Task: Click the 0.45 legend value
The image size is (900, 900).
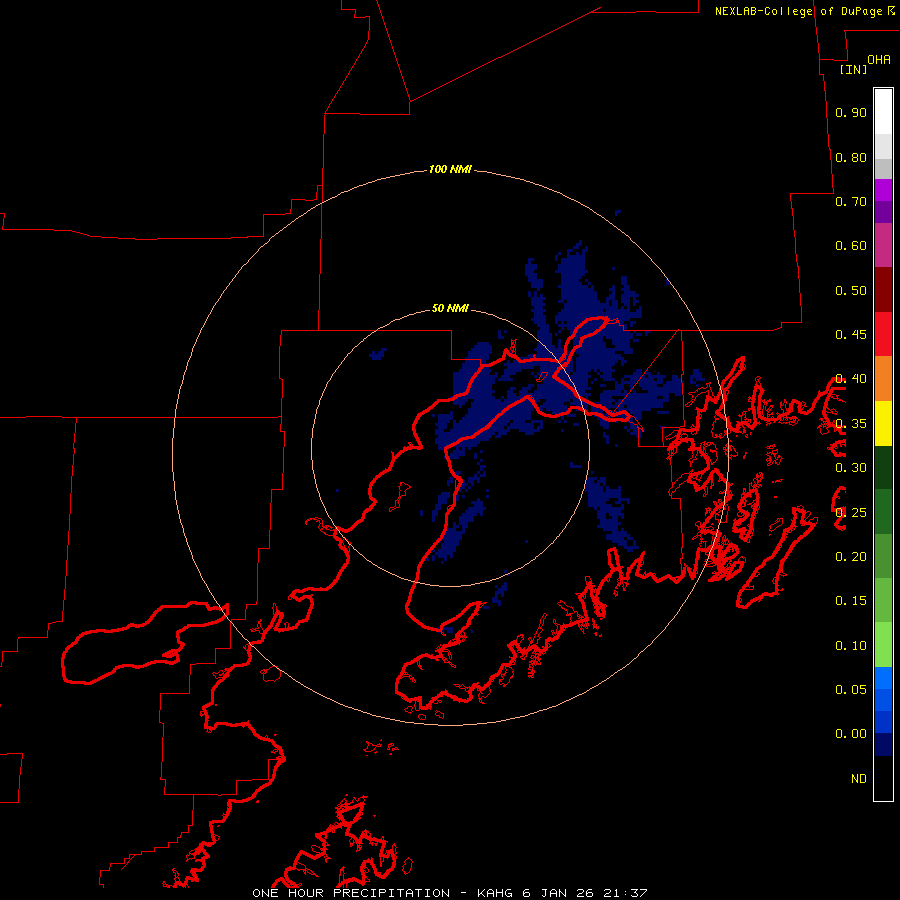Action: pos(851,335)
